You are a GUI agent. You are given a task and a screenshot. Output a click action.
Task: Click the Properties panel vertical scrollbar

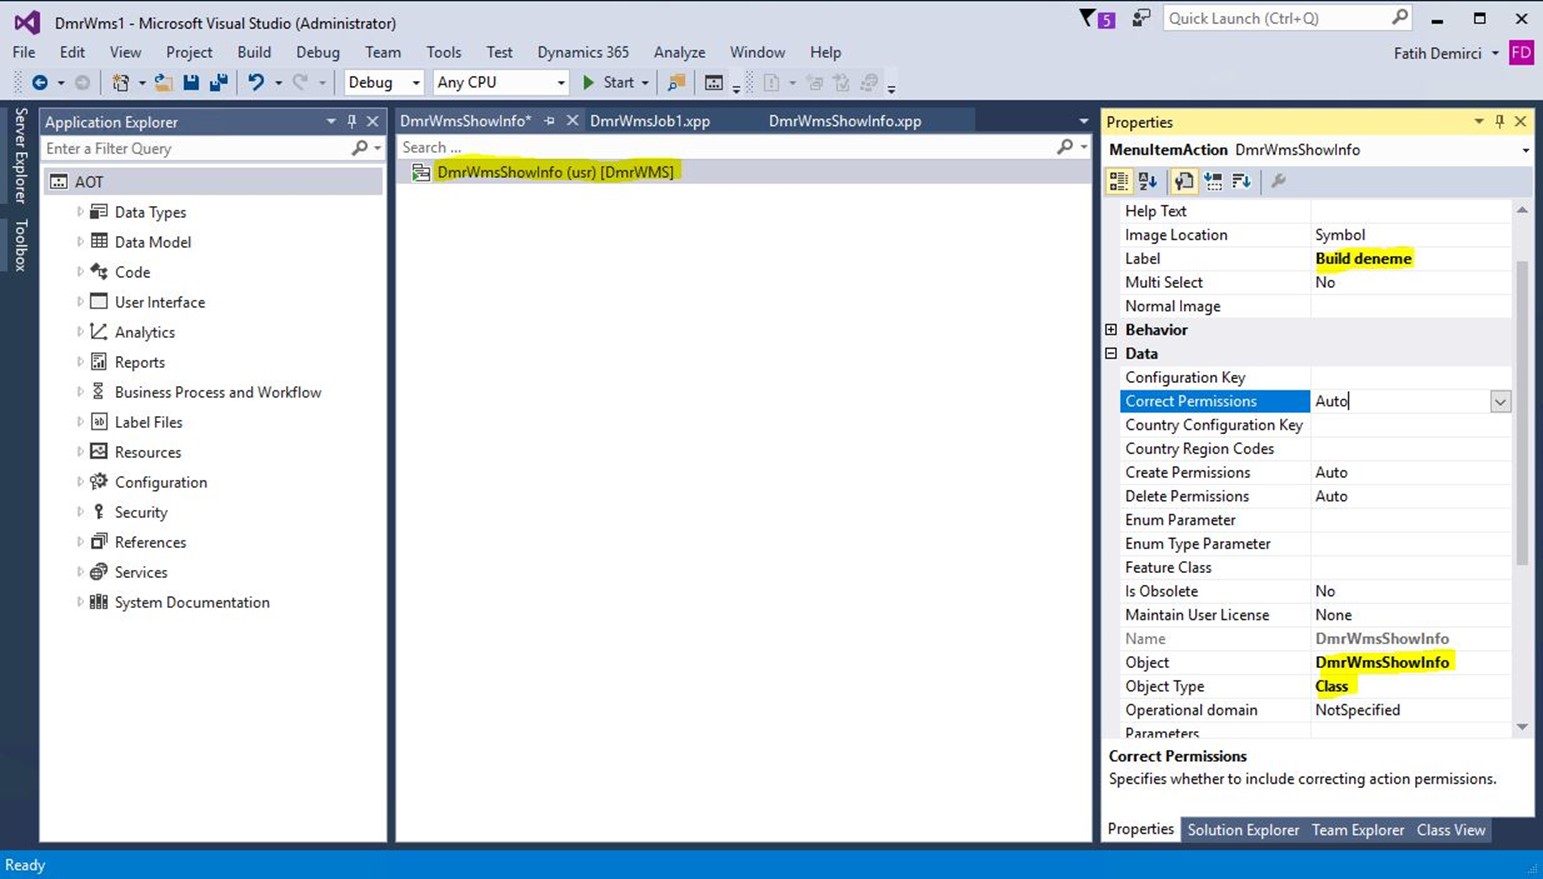1522,412
